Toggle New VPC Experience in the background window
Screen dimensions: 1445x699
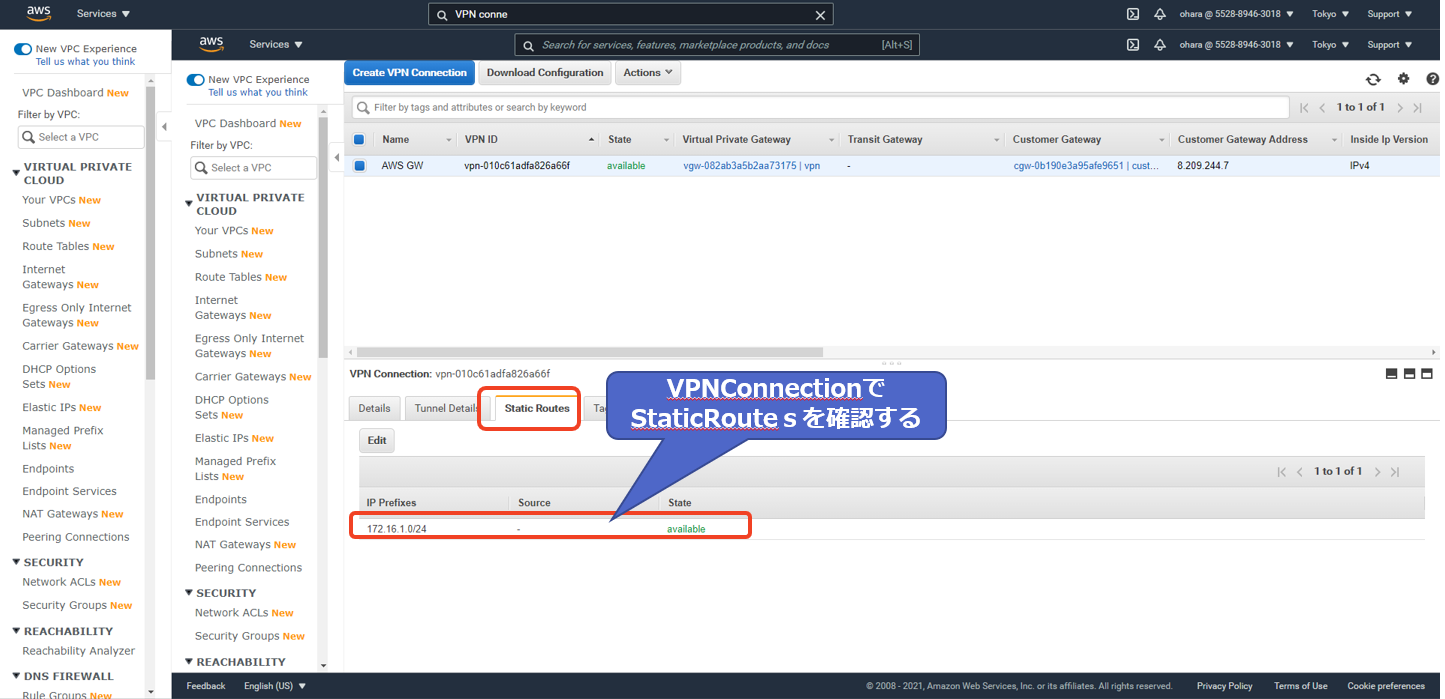click(23, 49)
